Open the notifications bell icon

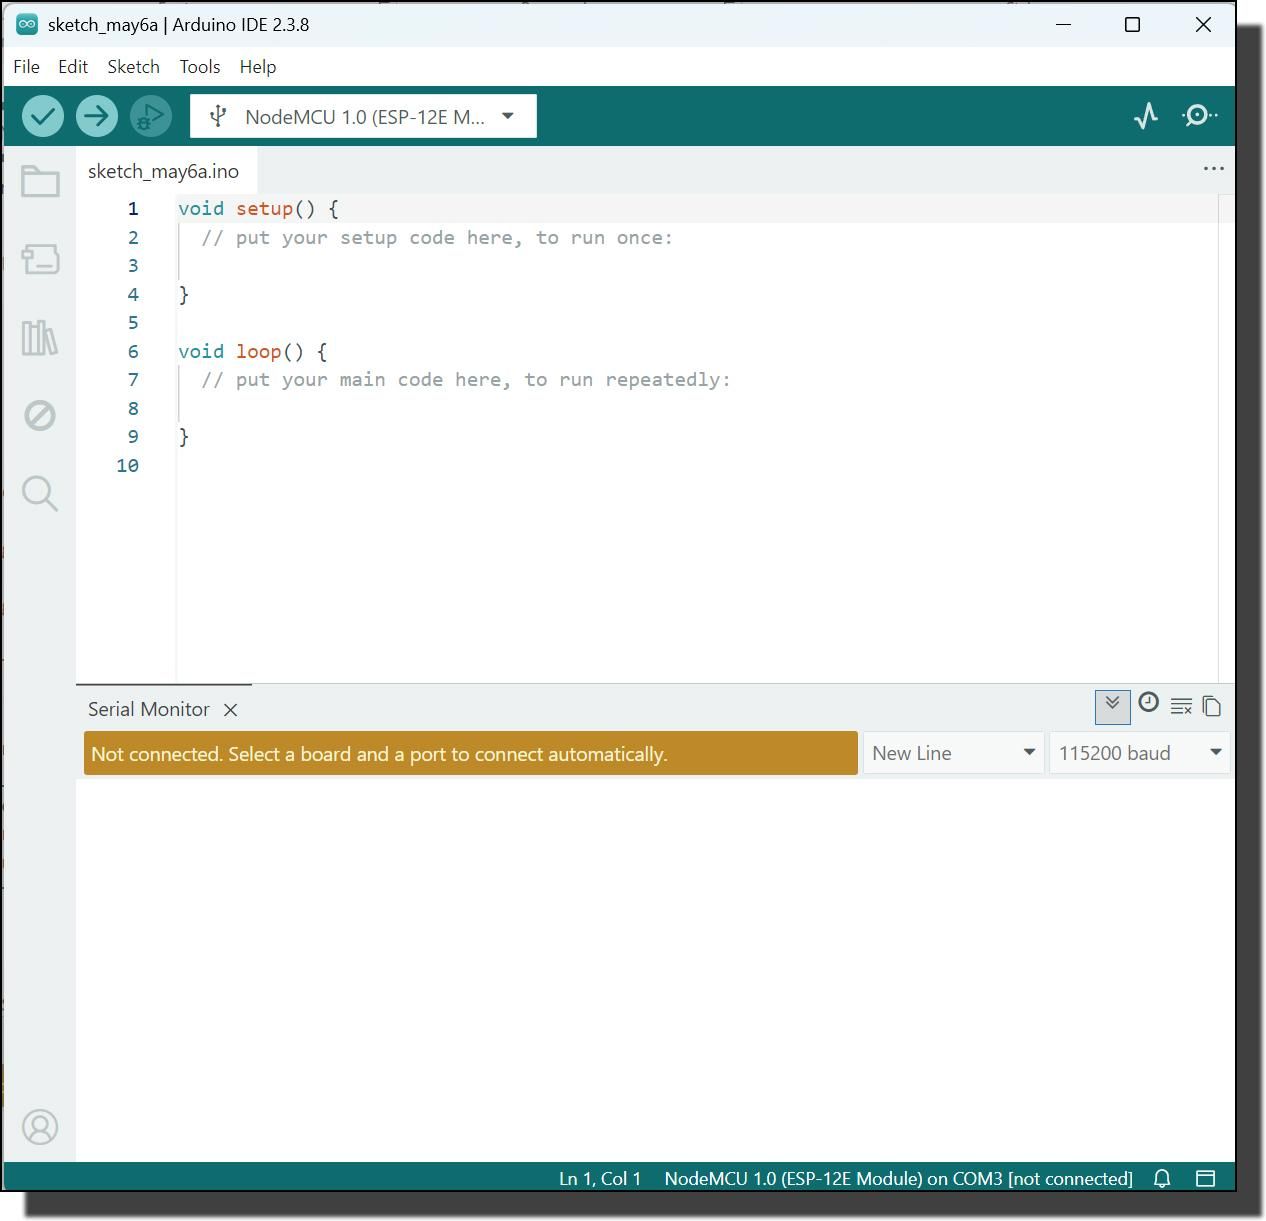(1162, 1179)
